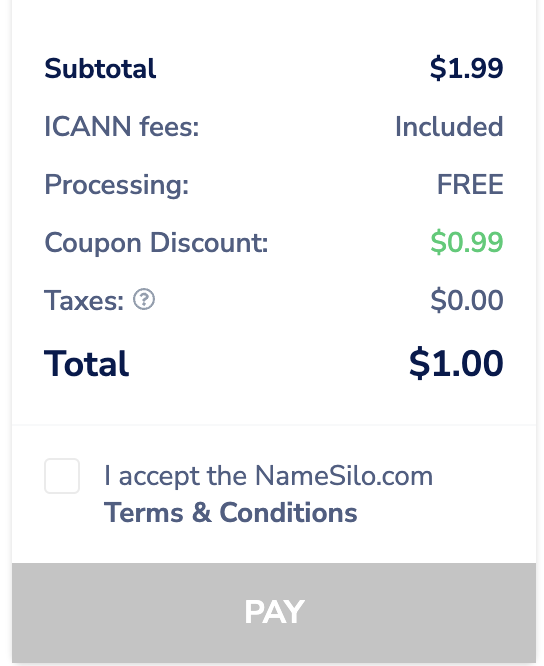Click the divider line above the checkbox
Screen dimensions: 544x666
pos(274,424)
